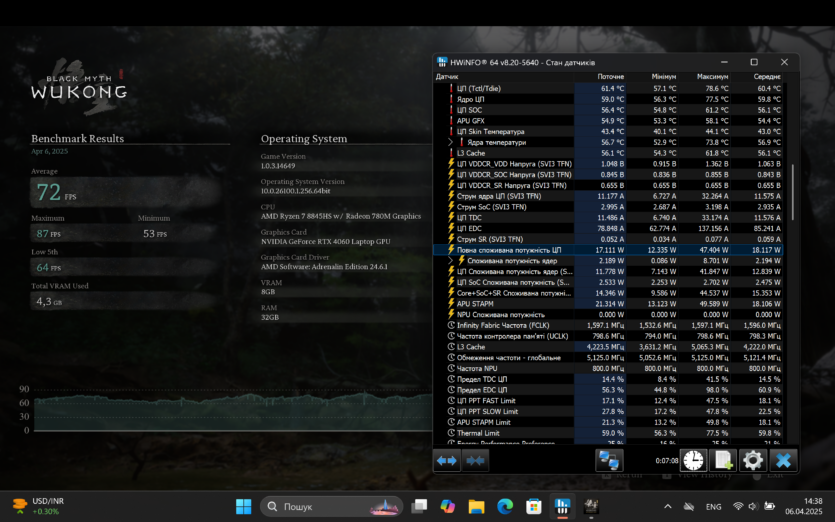Select the Предел EDC ЦП row
The image size is (835, 522).
[x=608, y=390]
